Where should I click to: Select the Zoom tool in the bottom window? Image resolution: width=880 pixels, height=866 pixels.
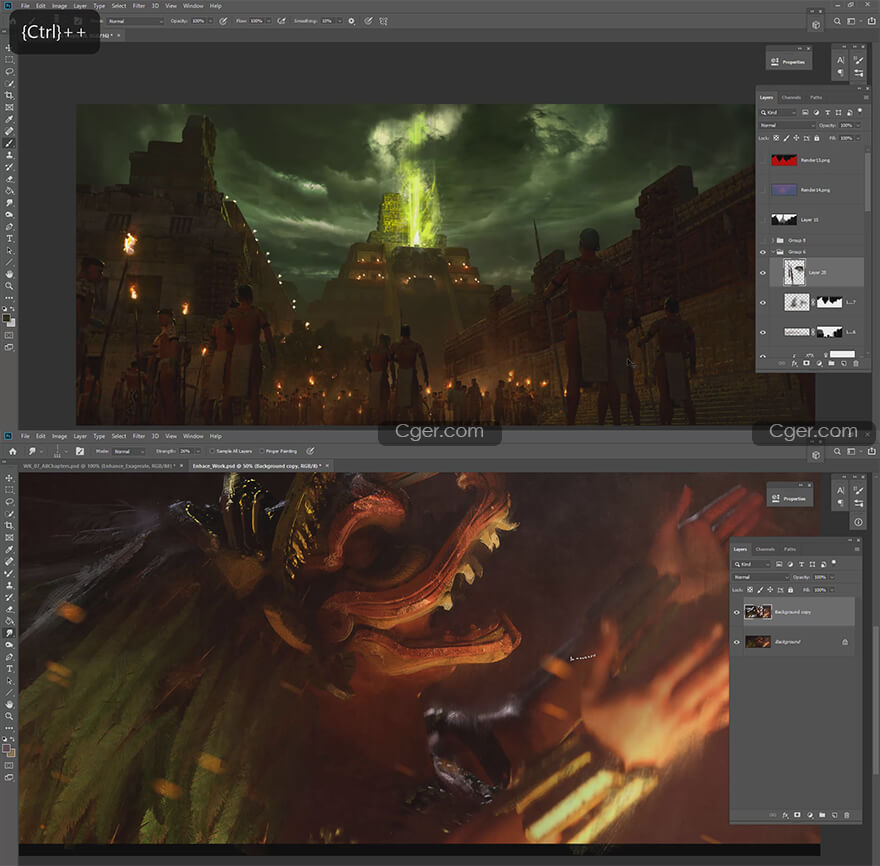click(10, 716)
